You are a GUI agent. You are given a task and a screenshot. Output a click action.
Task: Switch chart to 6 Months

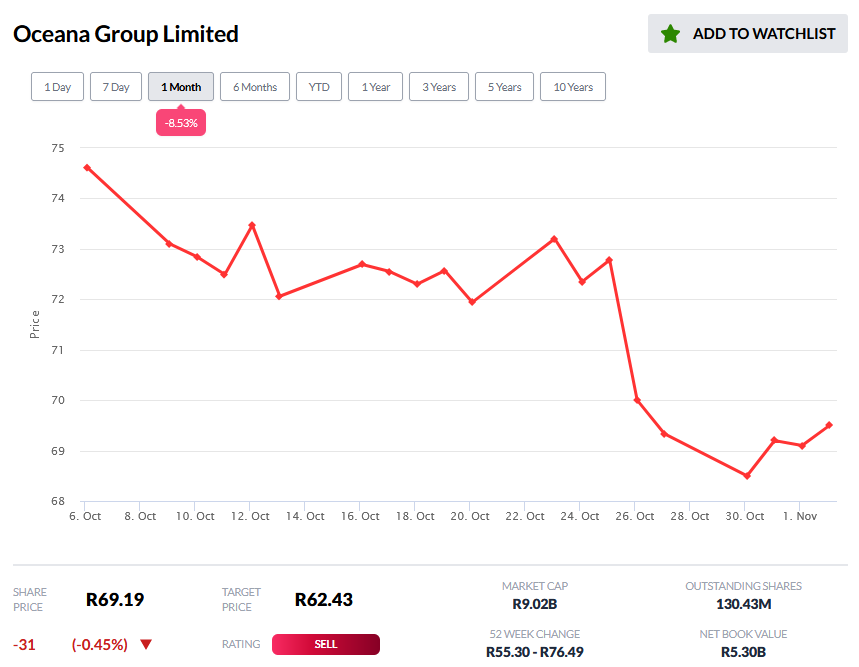[x=255, y=87]
